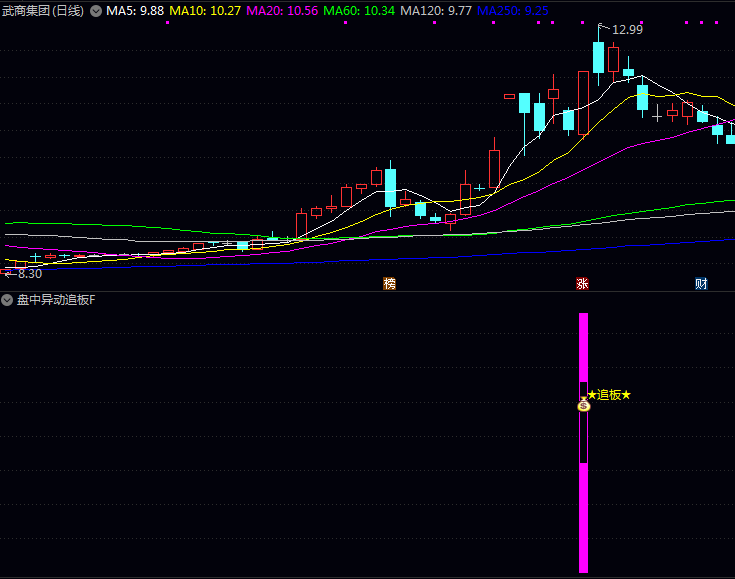Image resolution: width=735 pixels, height=579 pixels.
Task: Click the upper magenta indicator bar
Action: 584,347
